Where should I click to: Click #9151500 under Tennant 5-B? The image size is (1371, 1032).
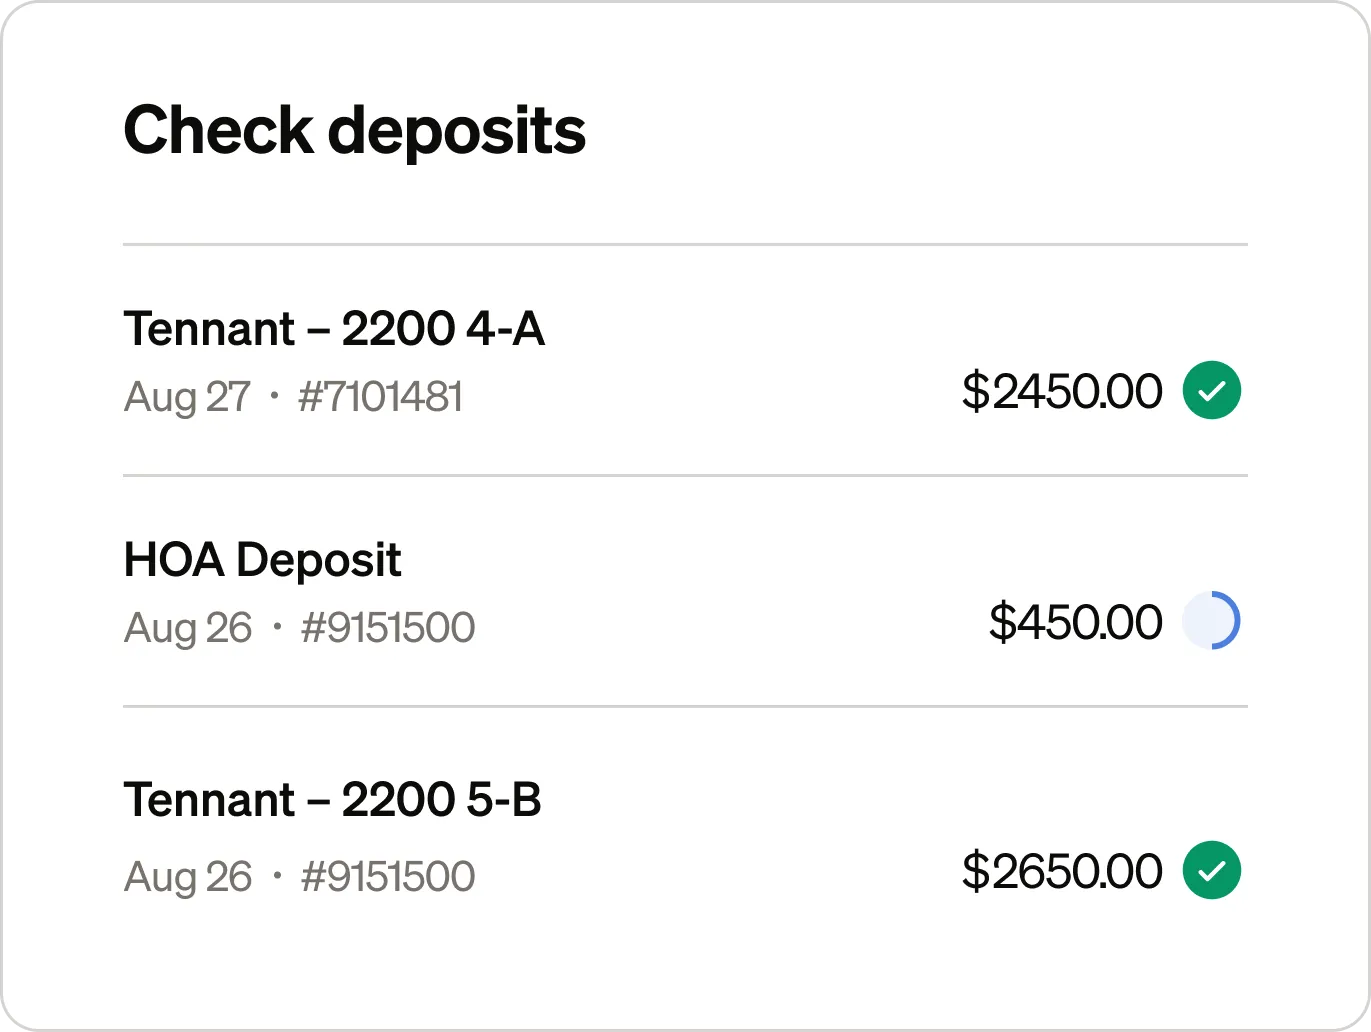click(388, 877)
